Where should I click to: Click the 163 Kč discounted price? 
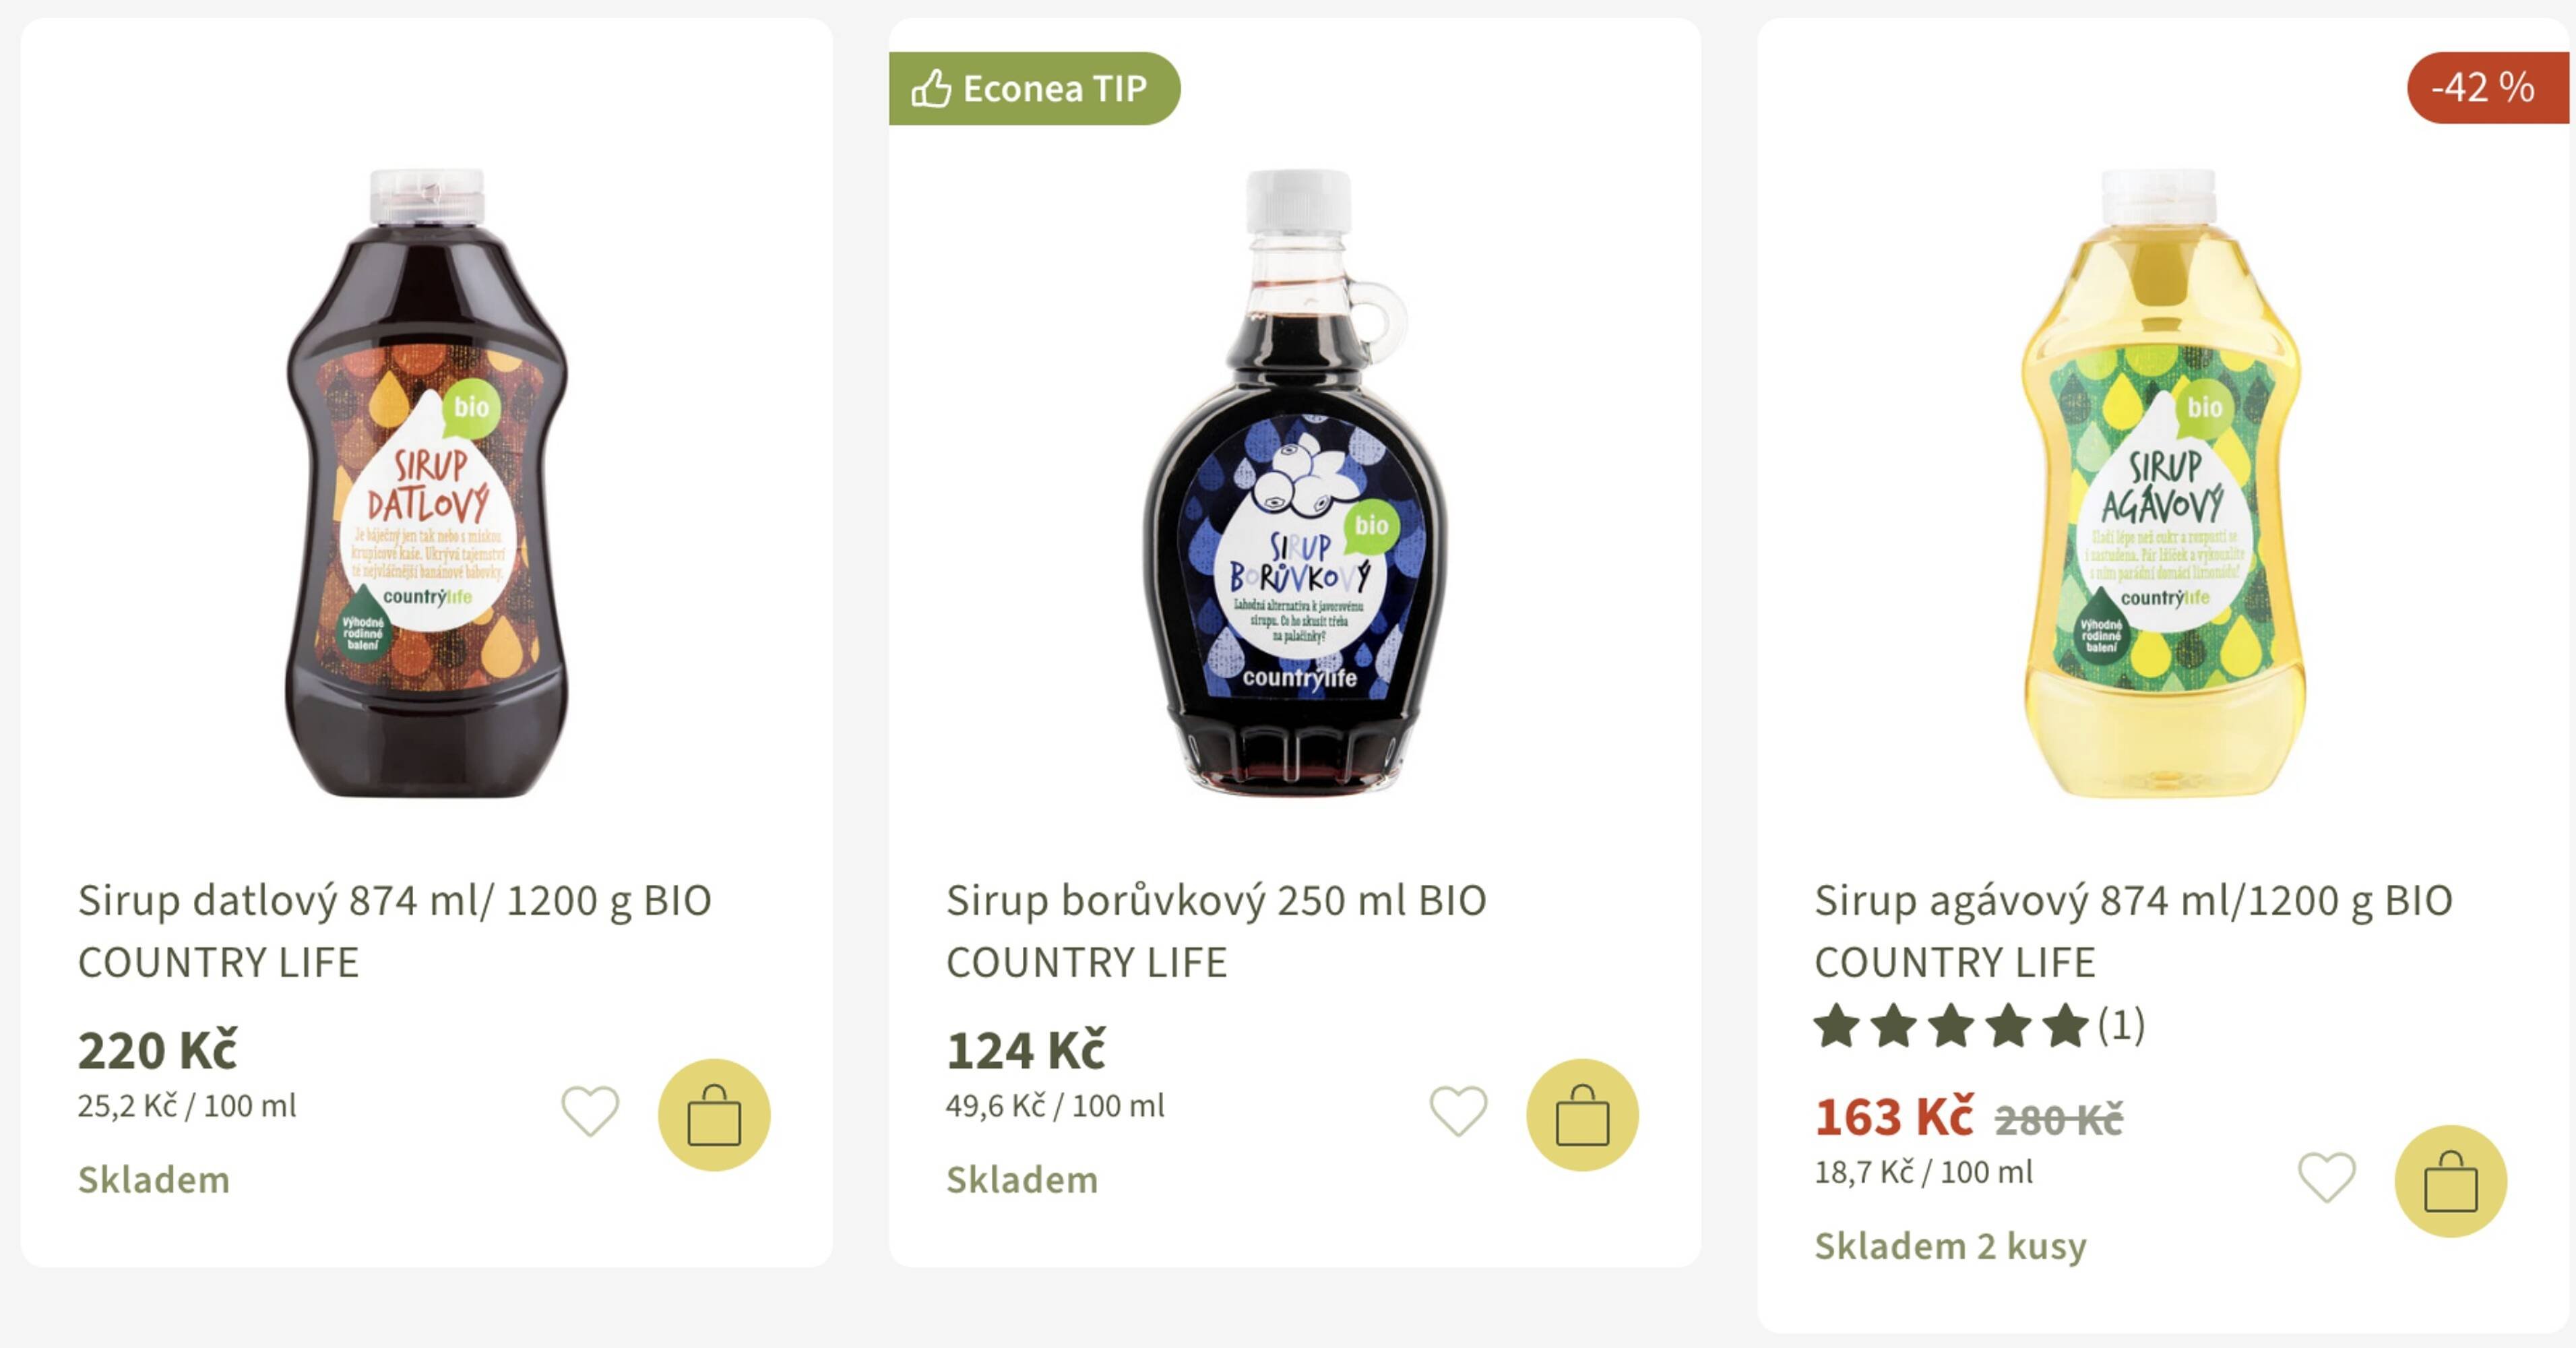tap(1894, 1117)
